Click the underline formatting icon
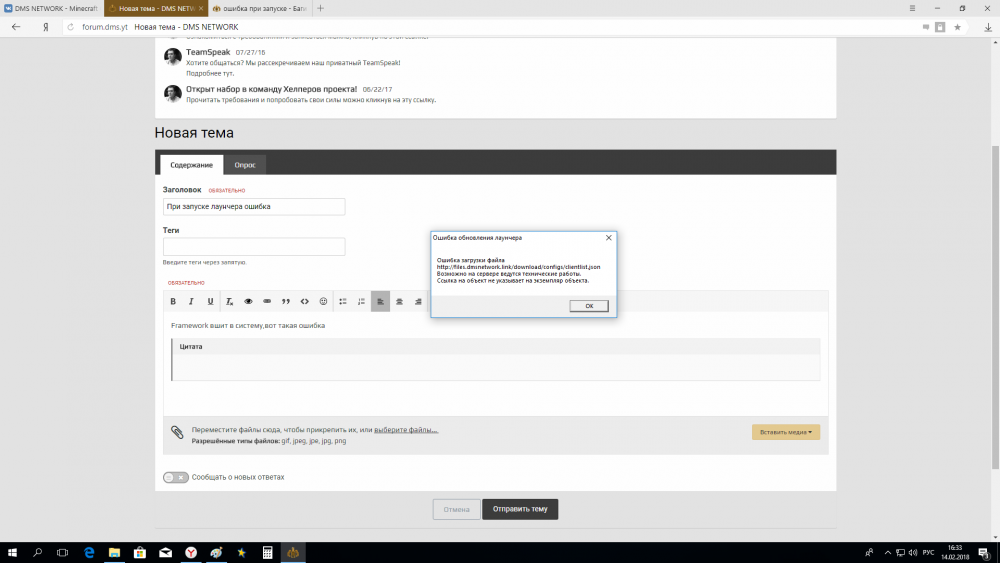This screenshot has width=1000, height=563. point(210,301)
